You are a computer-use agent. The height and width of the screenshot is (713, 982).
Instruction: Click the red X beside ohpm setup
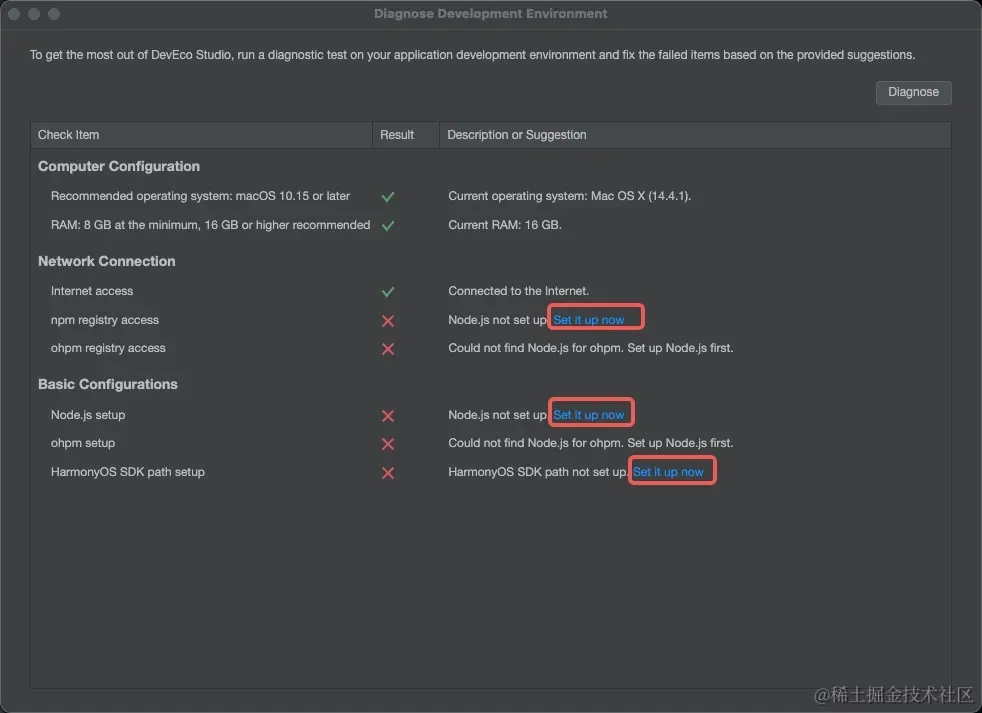(x=388, y=444)
